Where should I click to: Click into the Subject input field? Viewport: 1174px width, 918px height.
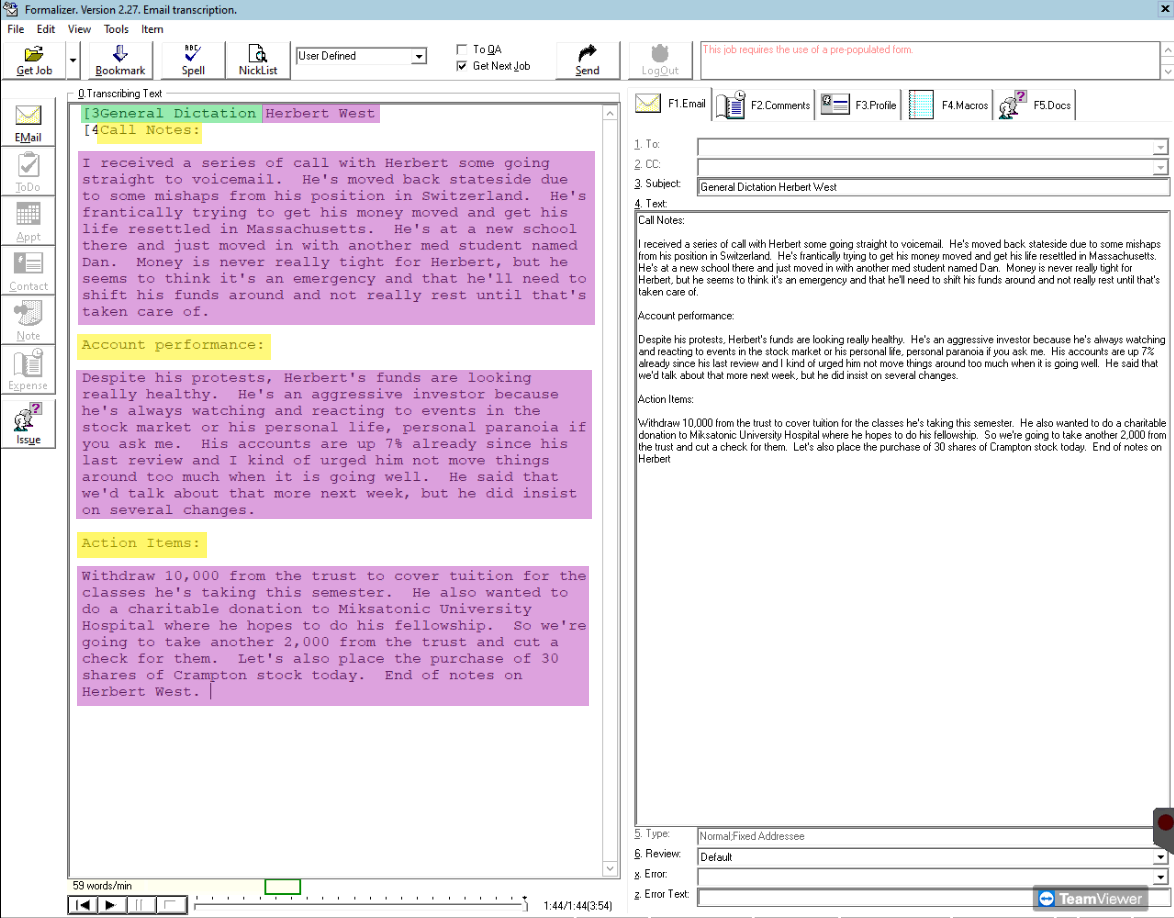coord(932,187)
